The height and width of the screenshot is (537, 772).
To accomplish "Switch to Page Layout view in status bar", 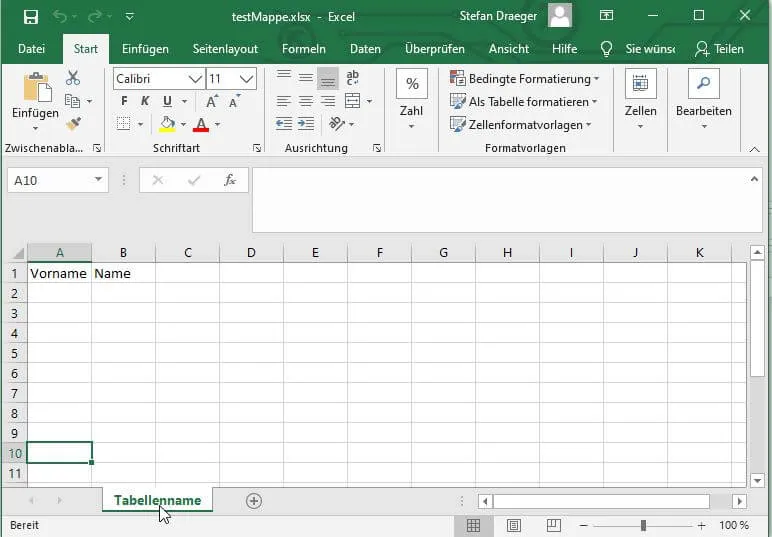I will point(513,525).
